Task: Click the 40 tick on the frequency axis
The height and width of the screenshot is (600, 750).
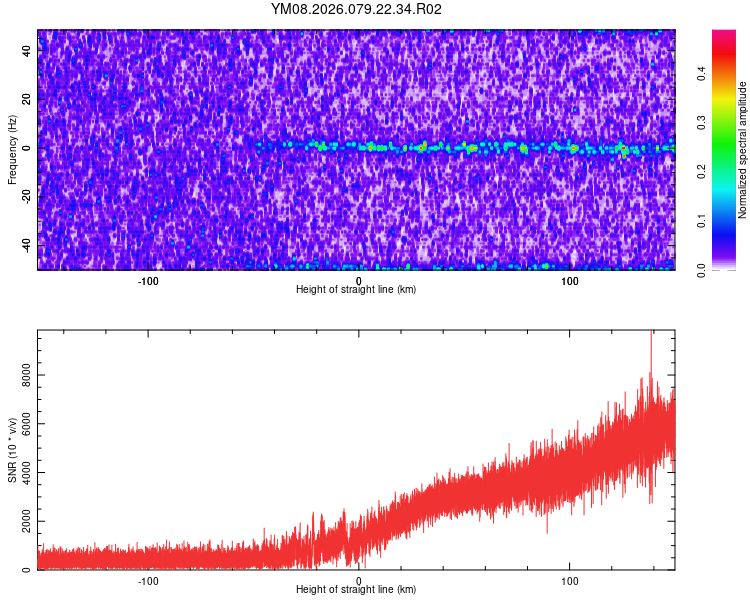Action: pos(27,51)
